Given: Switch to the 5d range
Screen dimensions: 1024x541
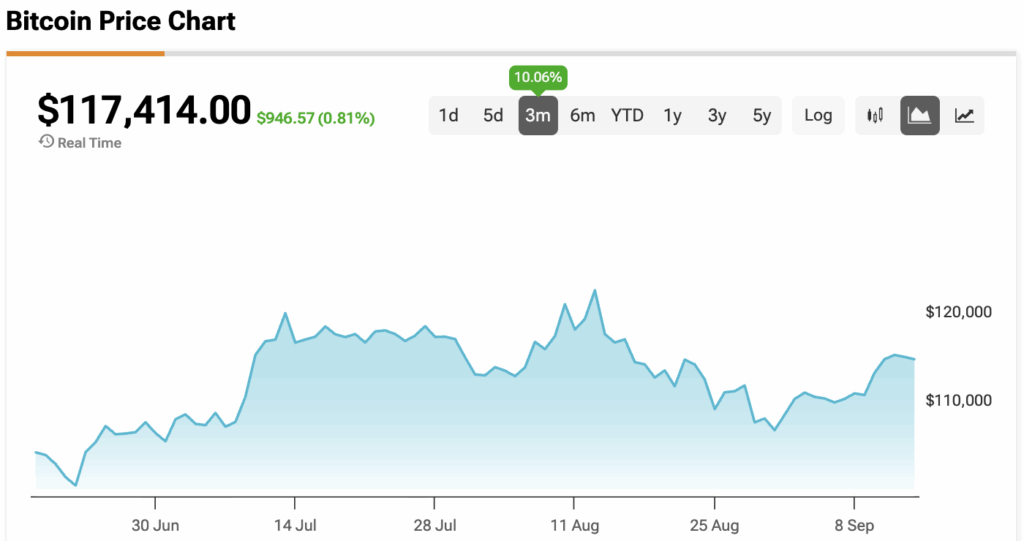Looking at the screenshot, I should (493, 115).
